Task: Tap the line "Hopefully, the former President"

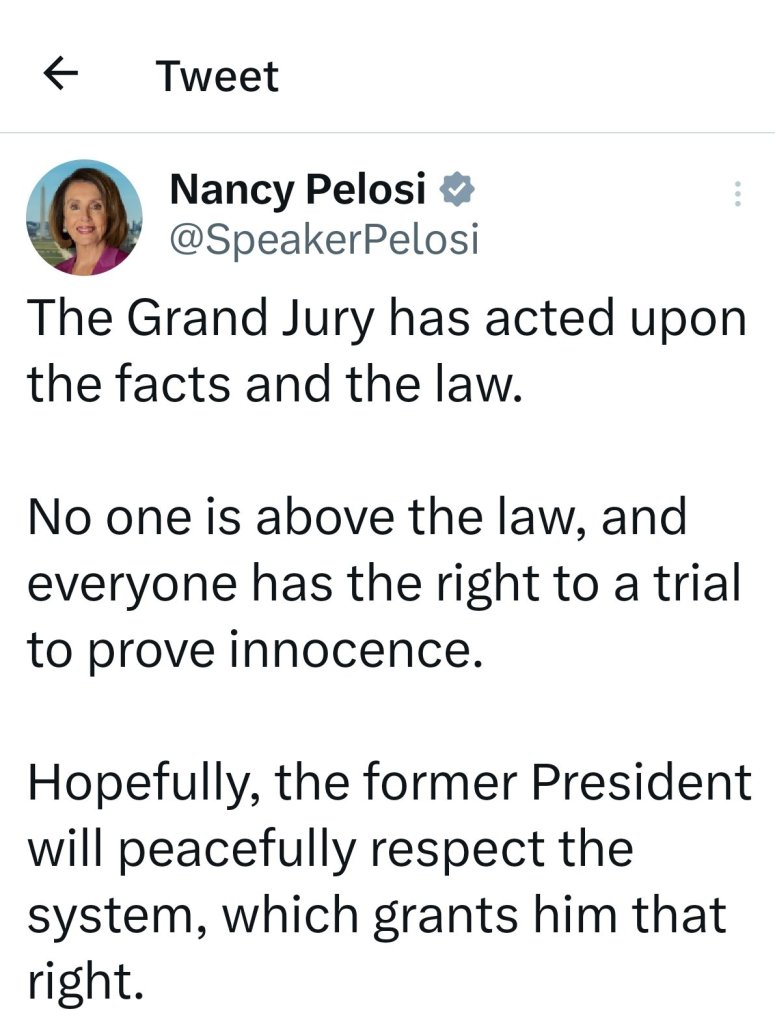Action: pyautogui.click(x=388, y=783)
